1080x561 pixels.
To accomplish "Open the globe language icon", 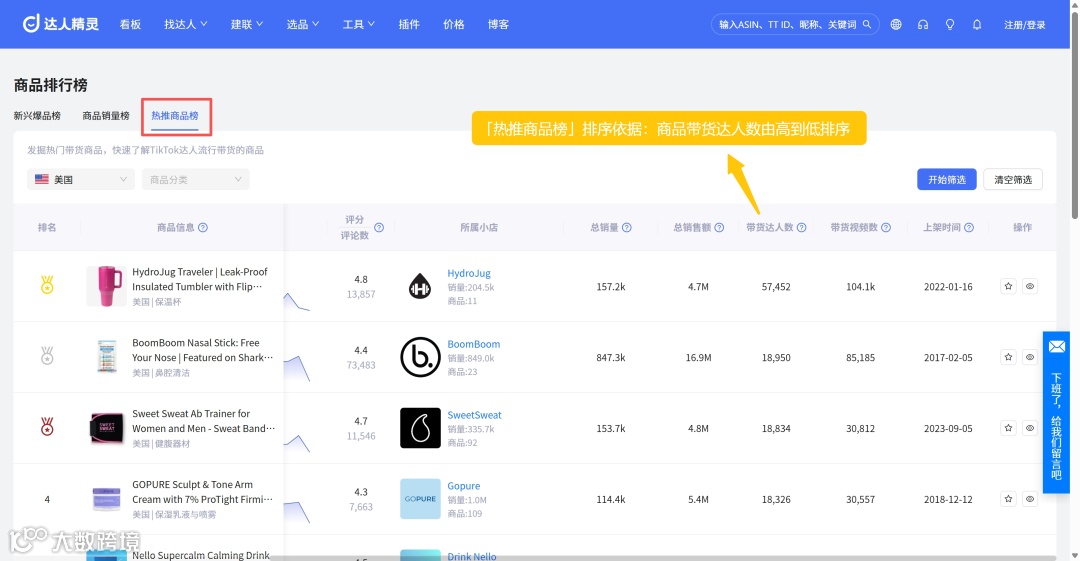I will [x=895, y=24].
